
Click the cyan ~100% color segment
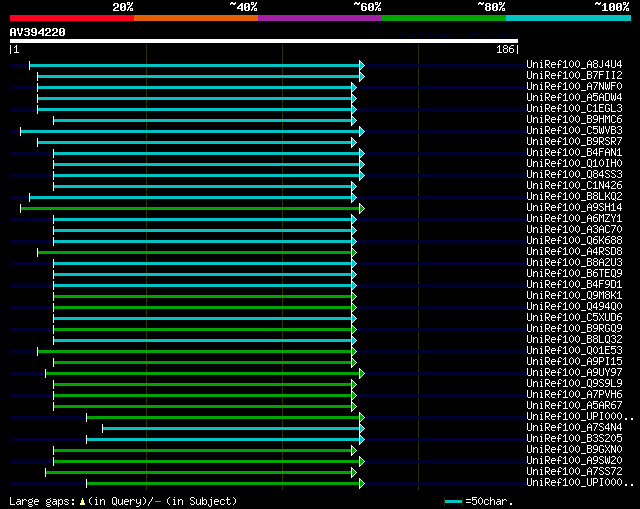568,18
